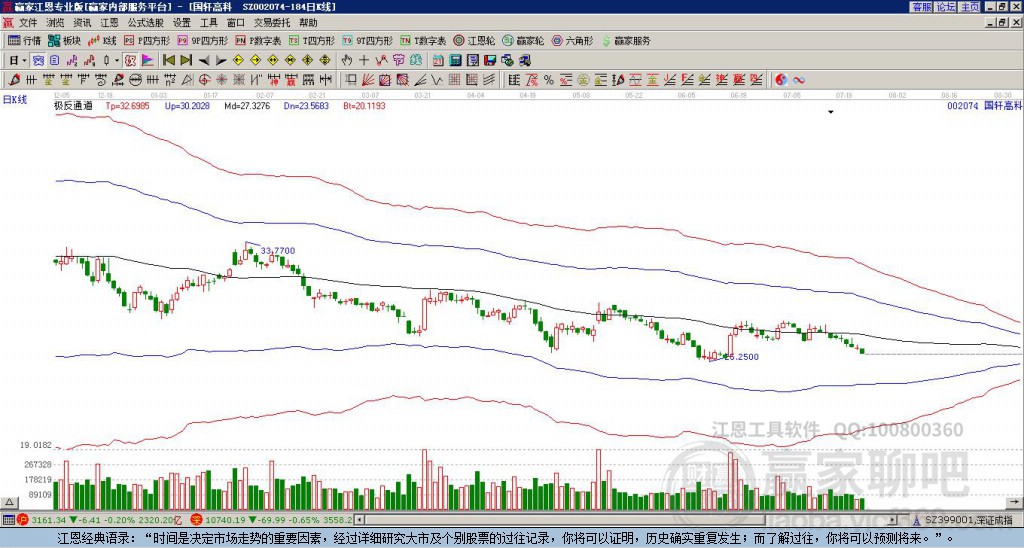Click the 客服 customer service link

coord(921,7)
